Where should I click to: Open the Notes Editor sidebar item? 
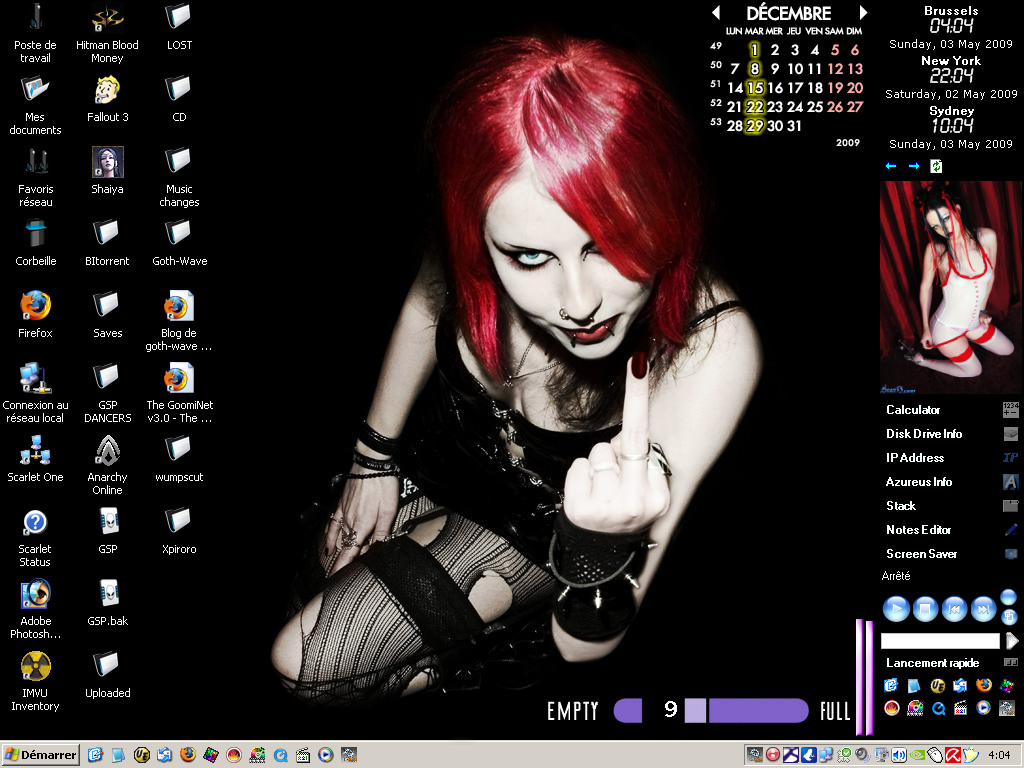918,530
